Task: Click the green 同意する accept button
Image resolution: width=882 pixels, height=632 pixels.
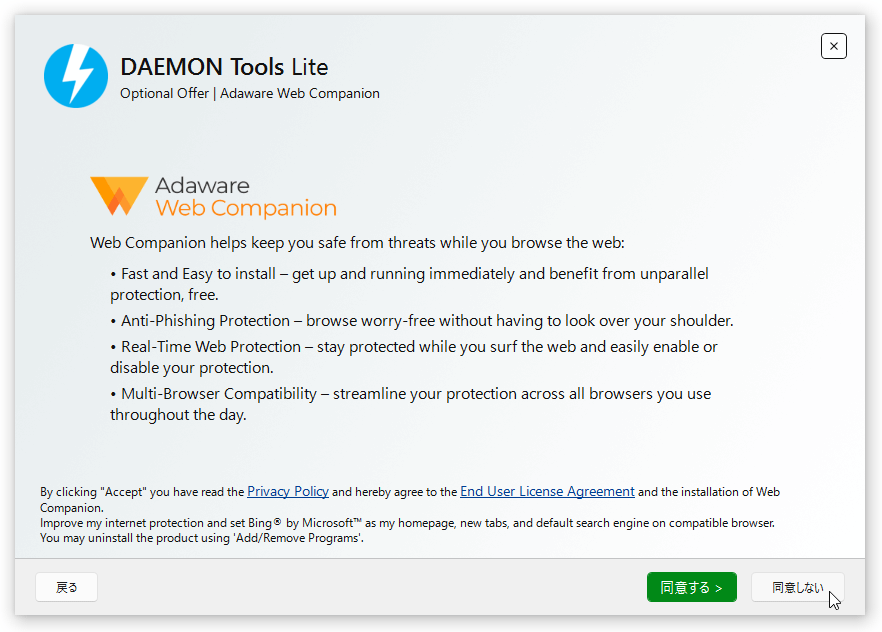Action: [x=691, y=587]
